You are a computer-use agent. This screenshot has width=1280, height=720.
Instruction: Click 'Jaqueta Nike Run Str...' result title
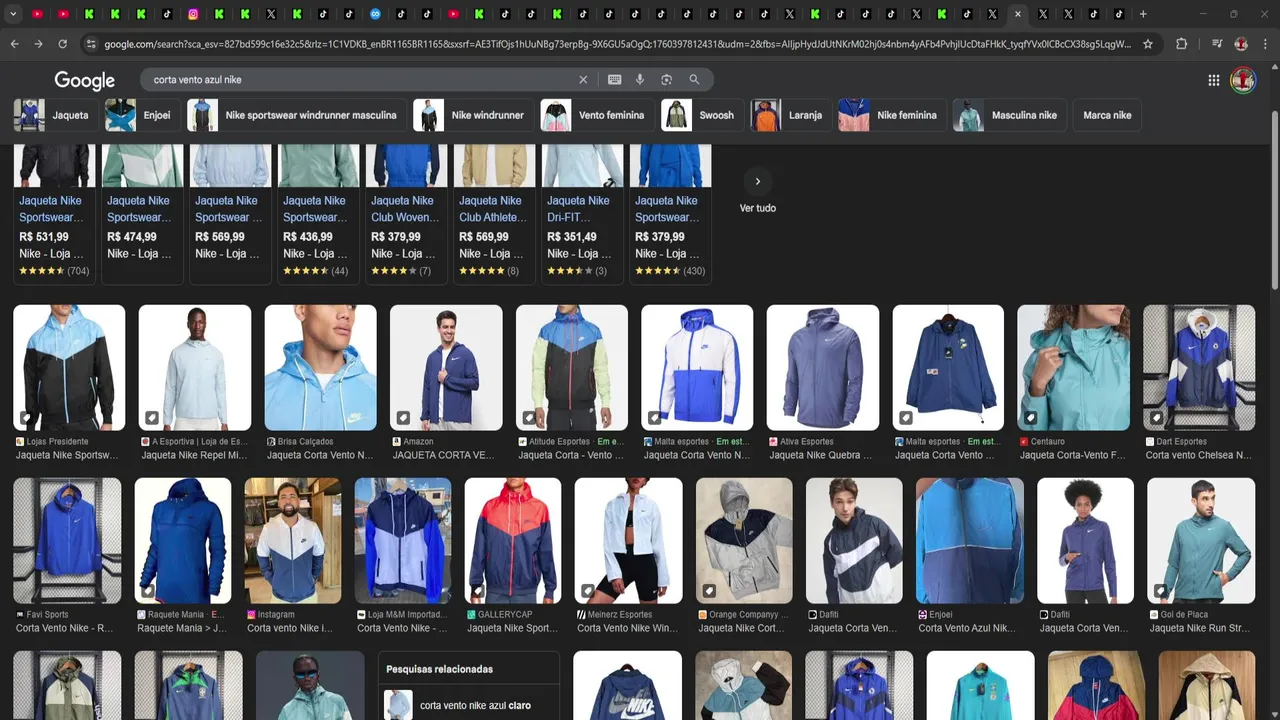(x=1200, y=628)
